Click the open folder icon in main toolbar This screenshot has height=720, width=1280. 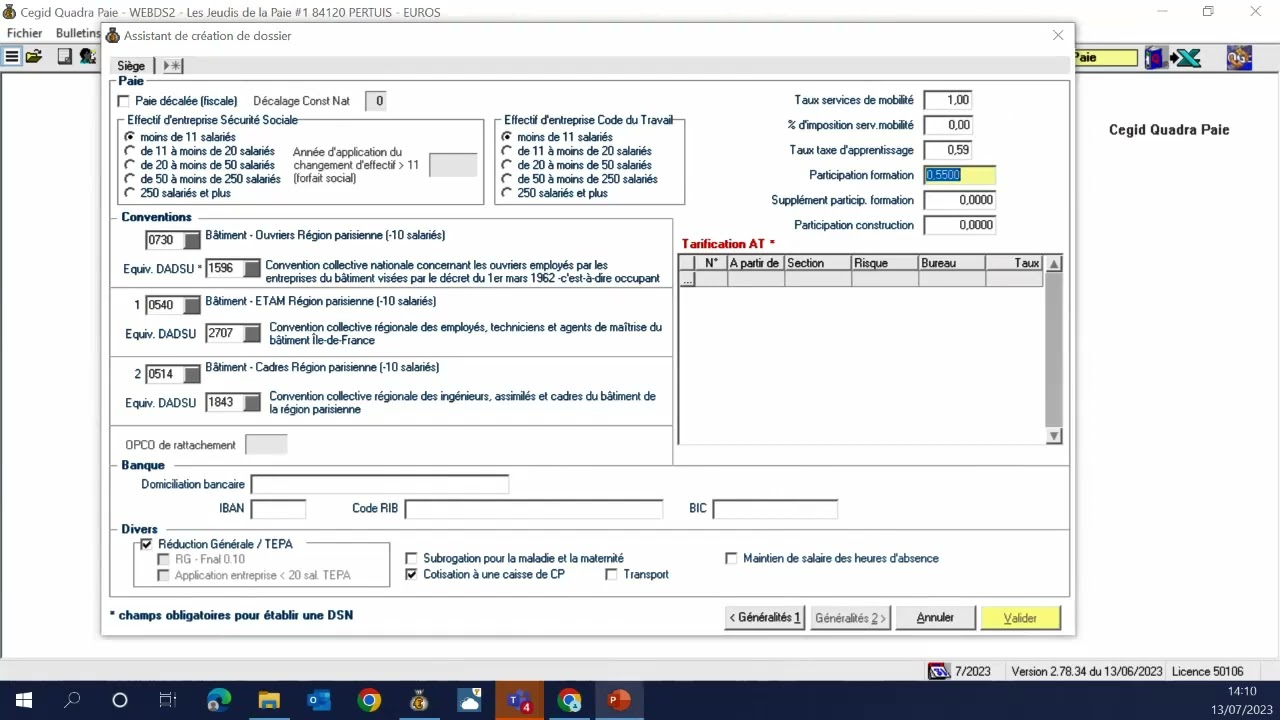click(x=34, y=57)
